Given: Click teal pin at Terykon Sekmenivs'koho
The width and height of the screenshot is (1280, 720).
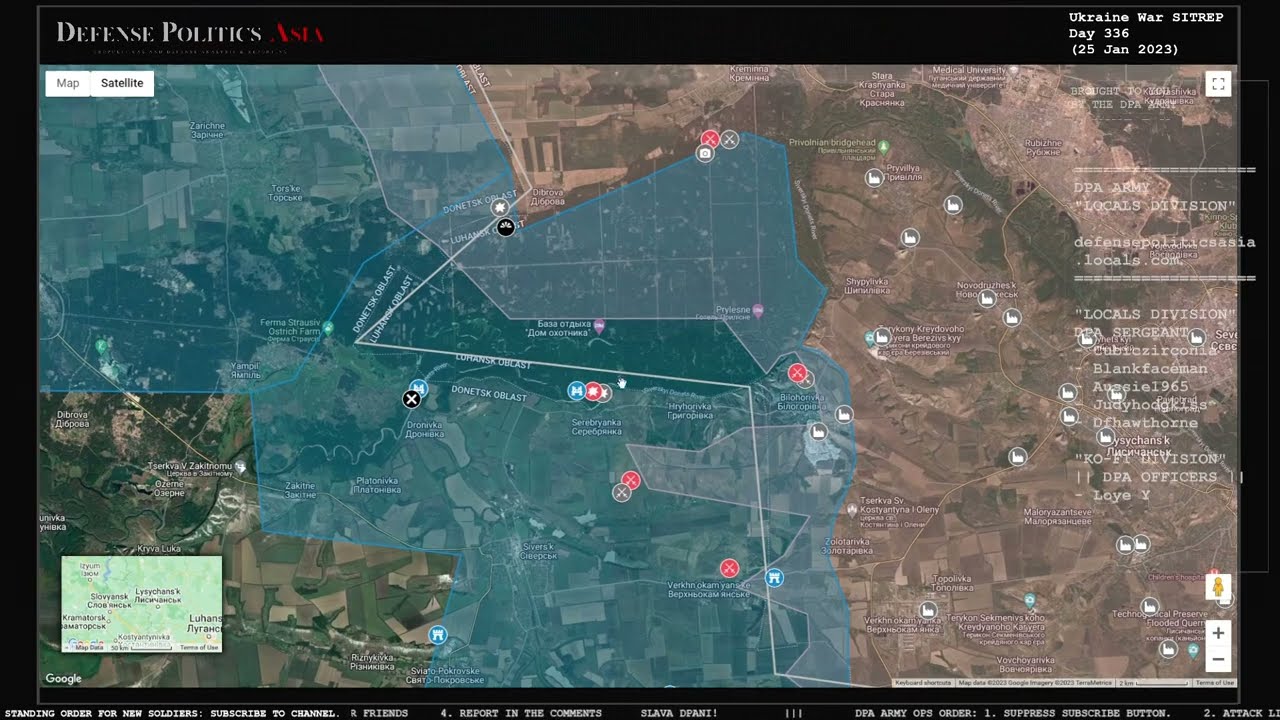Looking at the screenshot, I should [1029, 599].
